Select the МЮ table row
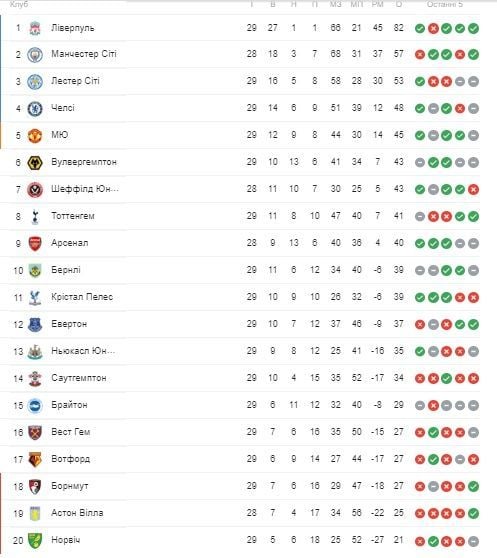The width and height of the screenshot is (497, 558). [240, 135]
